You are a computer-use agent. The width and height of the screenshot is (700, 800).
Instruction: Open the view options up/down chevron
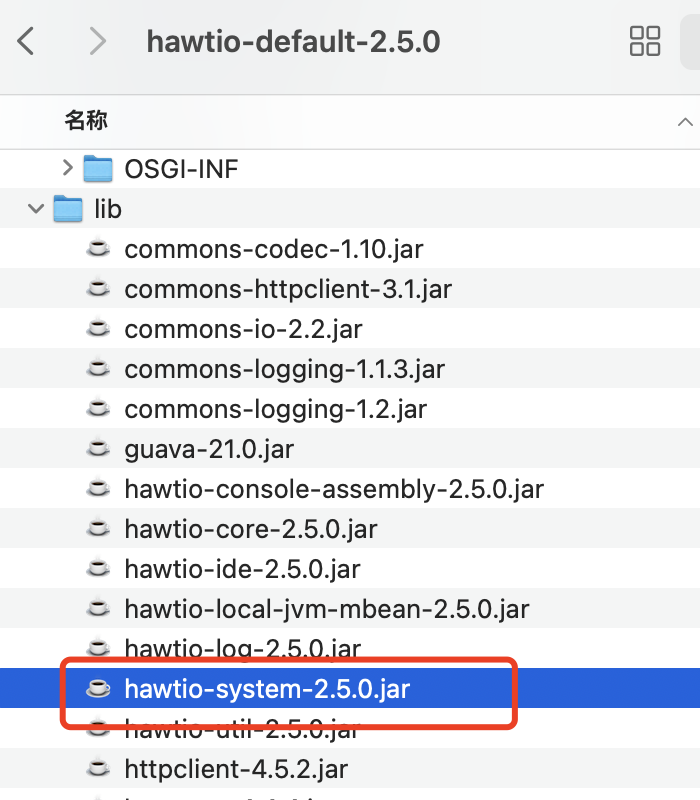click(690, 41)
